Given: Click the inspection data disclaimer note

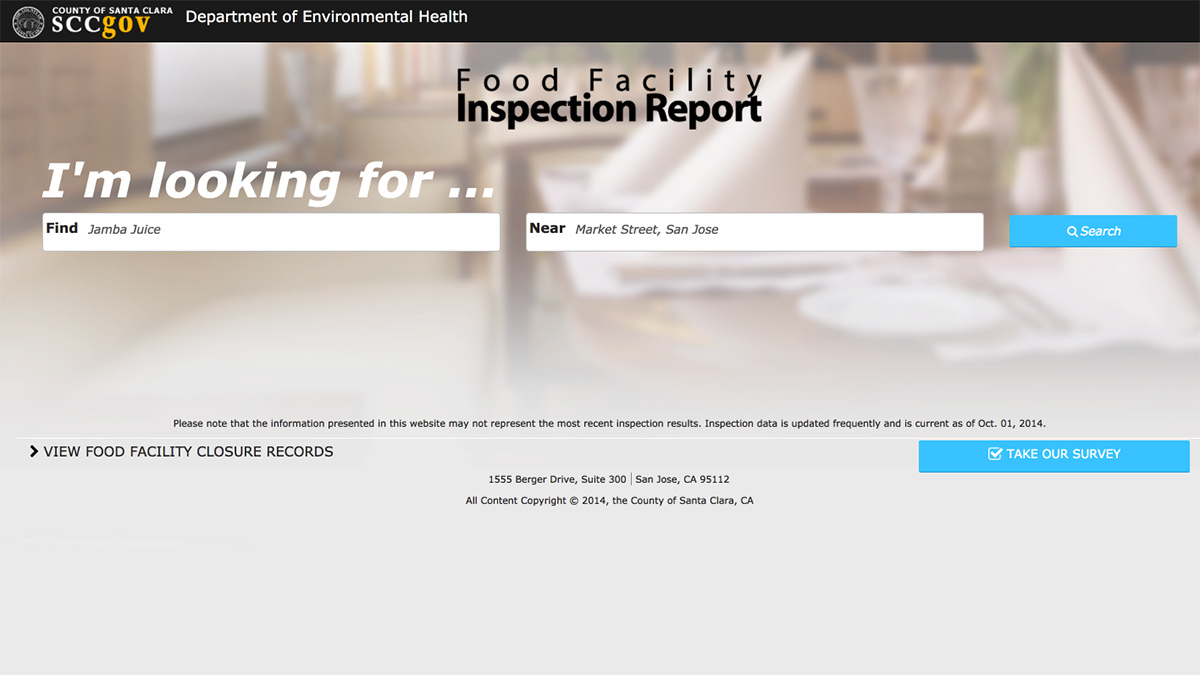Looking at the screenshot, I should pos(609,424).
